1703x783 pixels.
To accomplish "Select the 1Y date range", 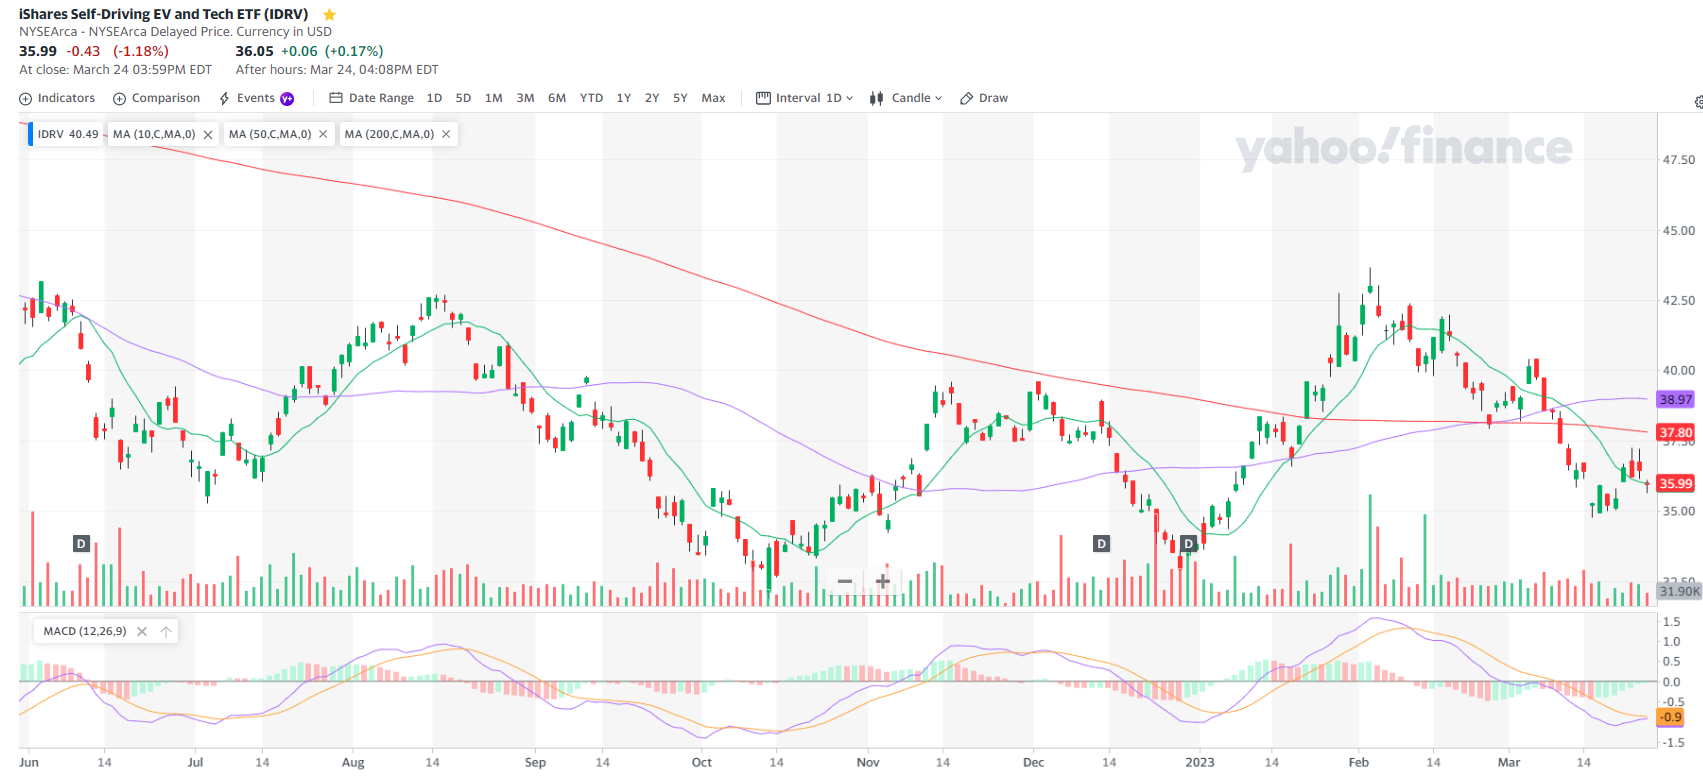I will 623,98.
